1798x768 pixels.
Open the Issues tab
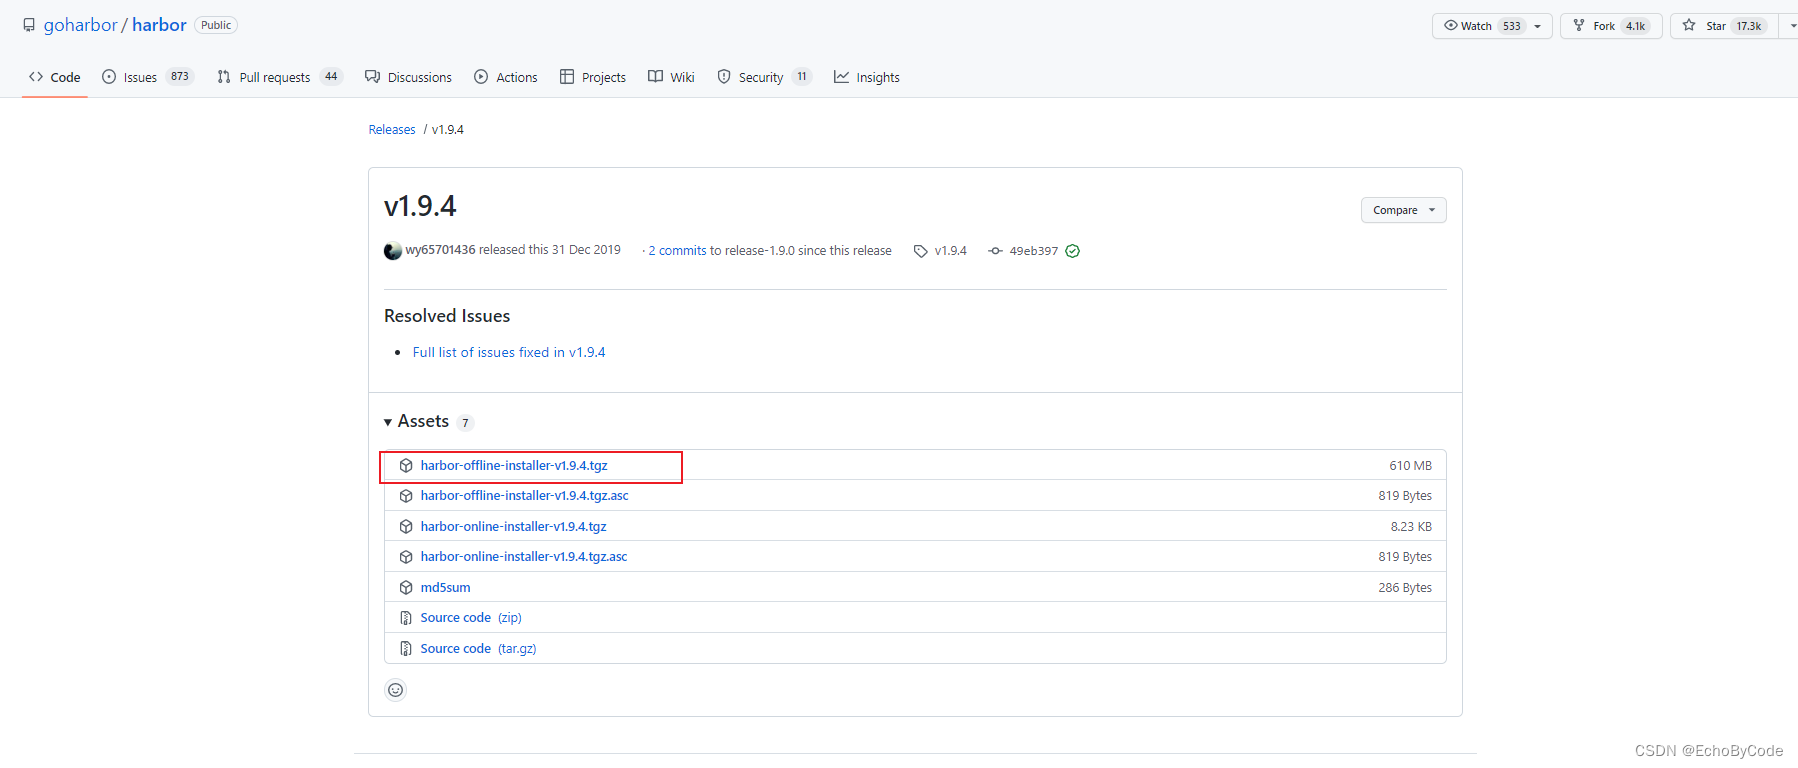click(x=147, y=77)
